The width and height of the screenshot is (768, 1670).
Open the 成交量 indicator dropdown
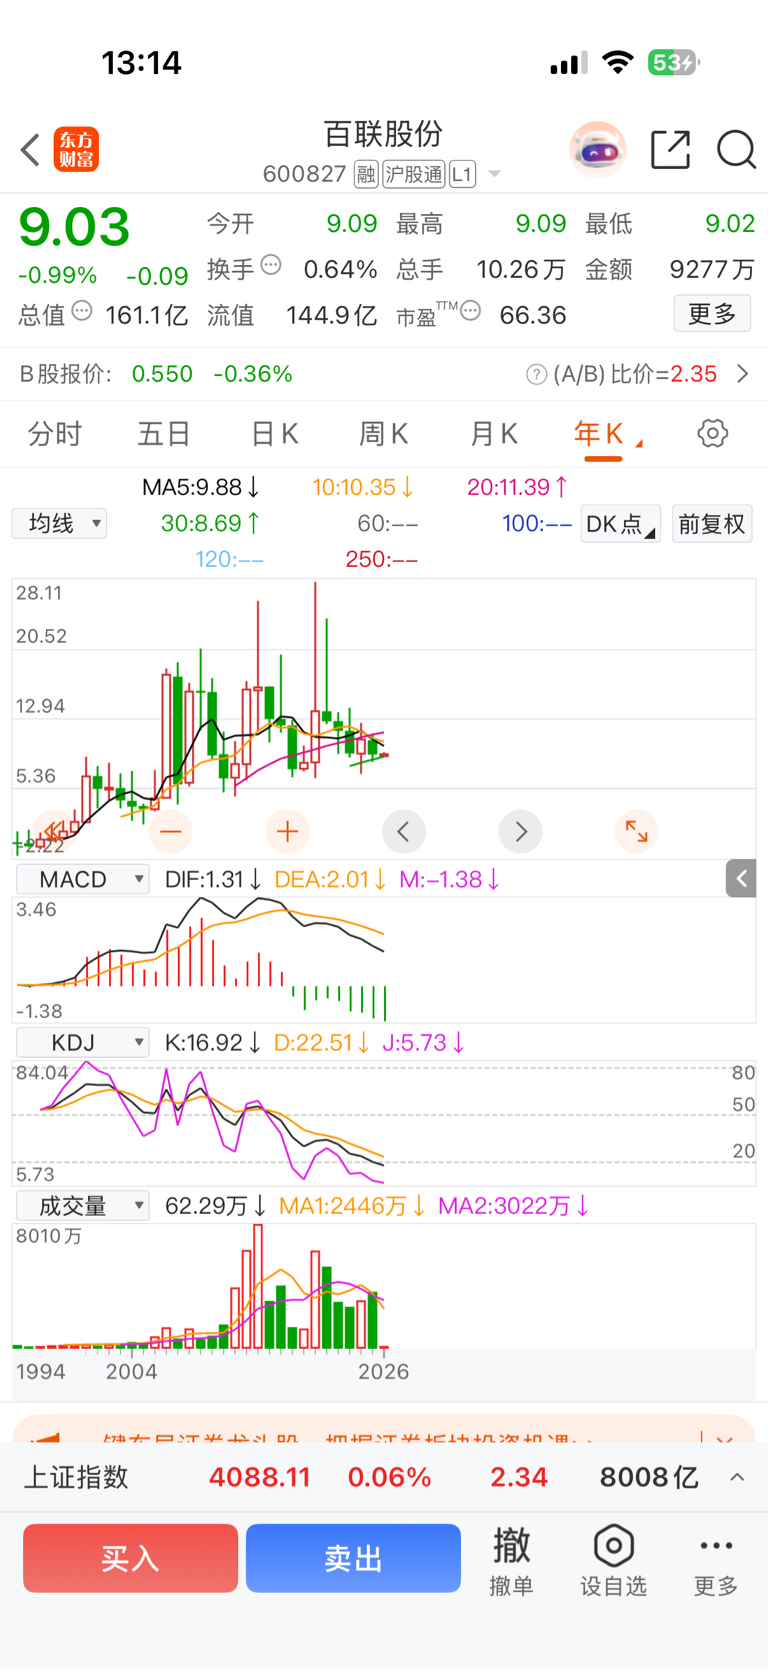tap(83, 1206)
